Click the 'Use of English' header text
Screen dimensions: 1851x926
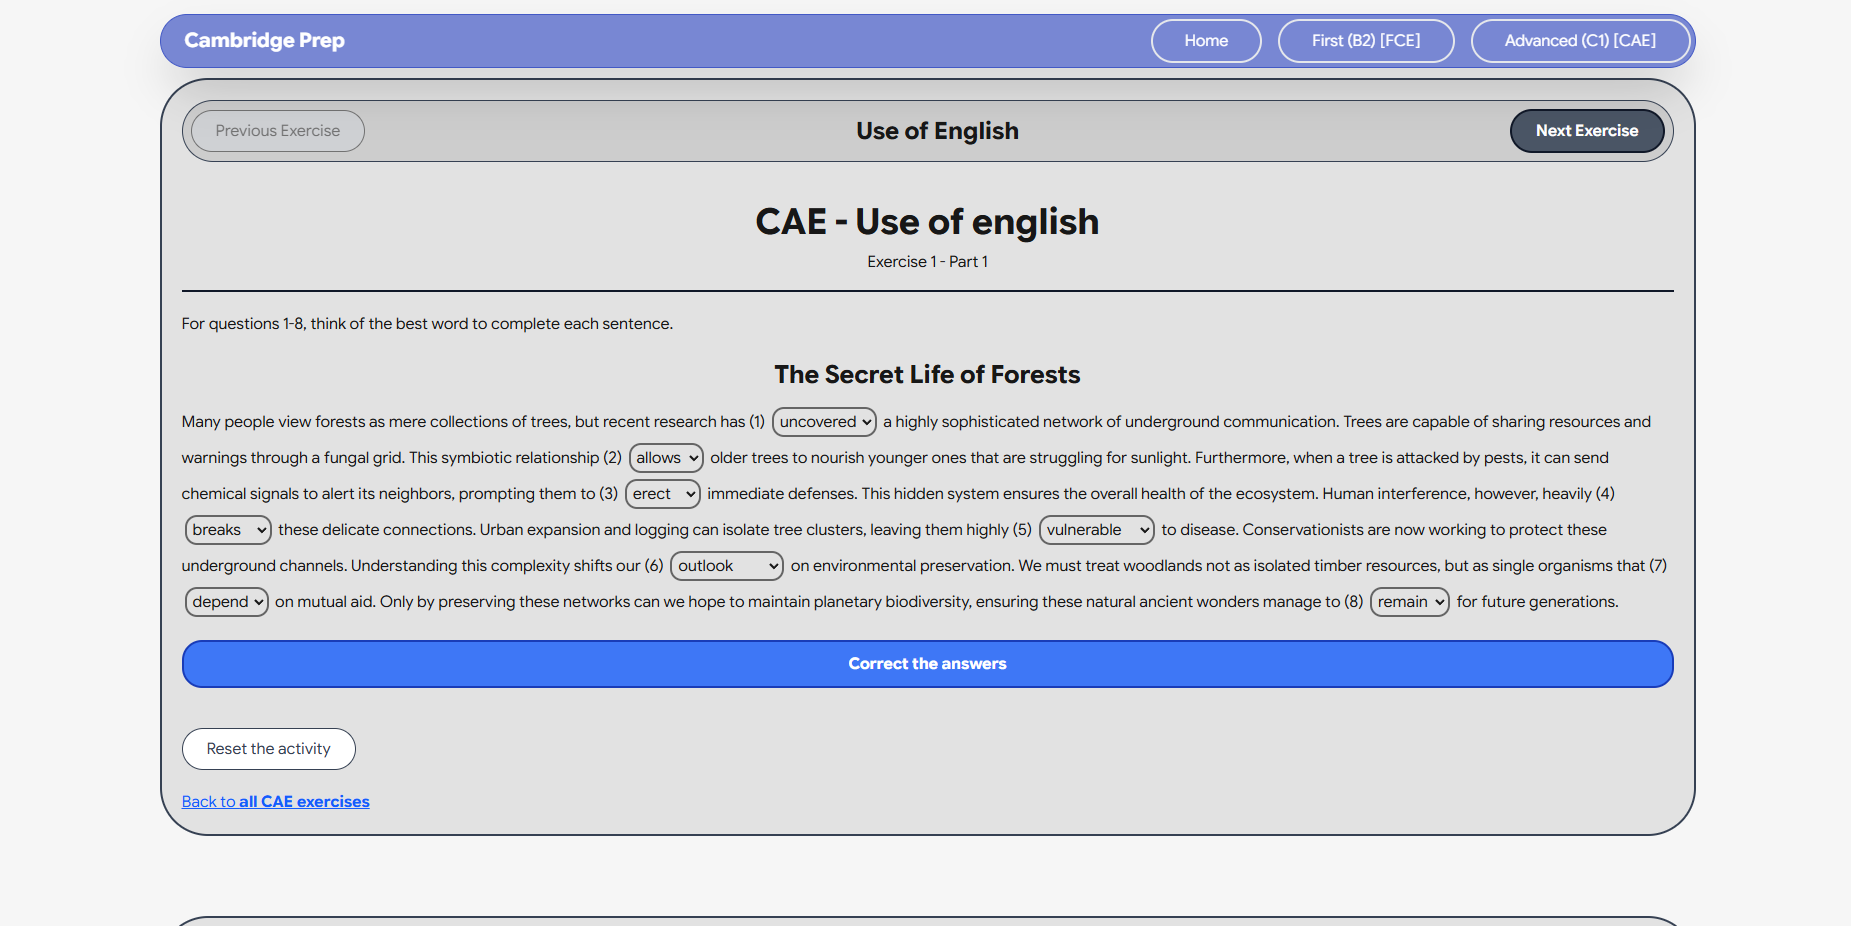[x=937, y=131]
